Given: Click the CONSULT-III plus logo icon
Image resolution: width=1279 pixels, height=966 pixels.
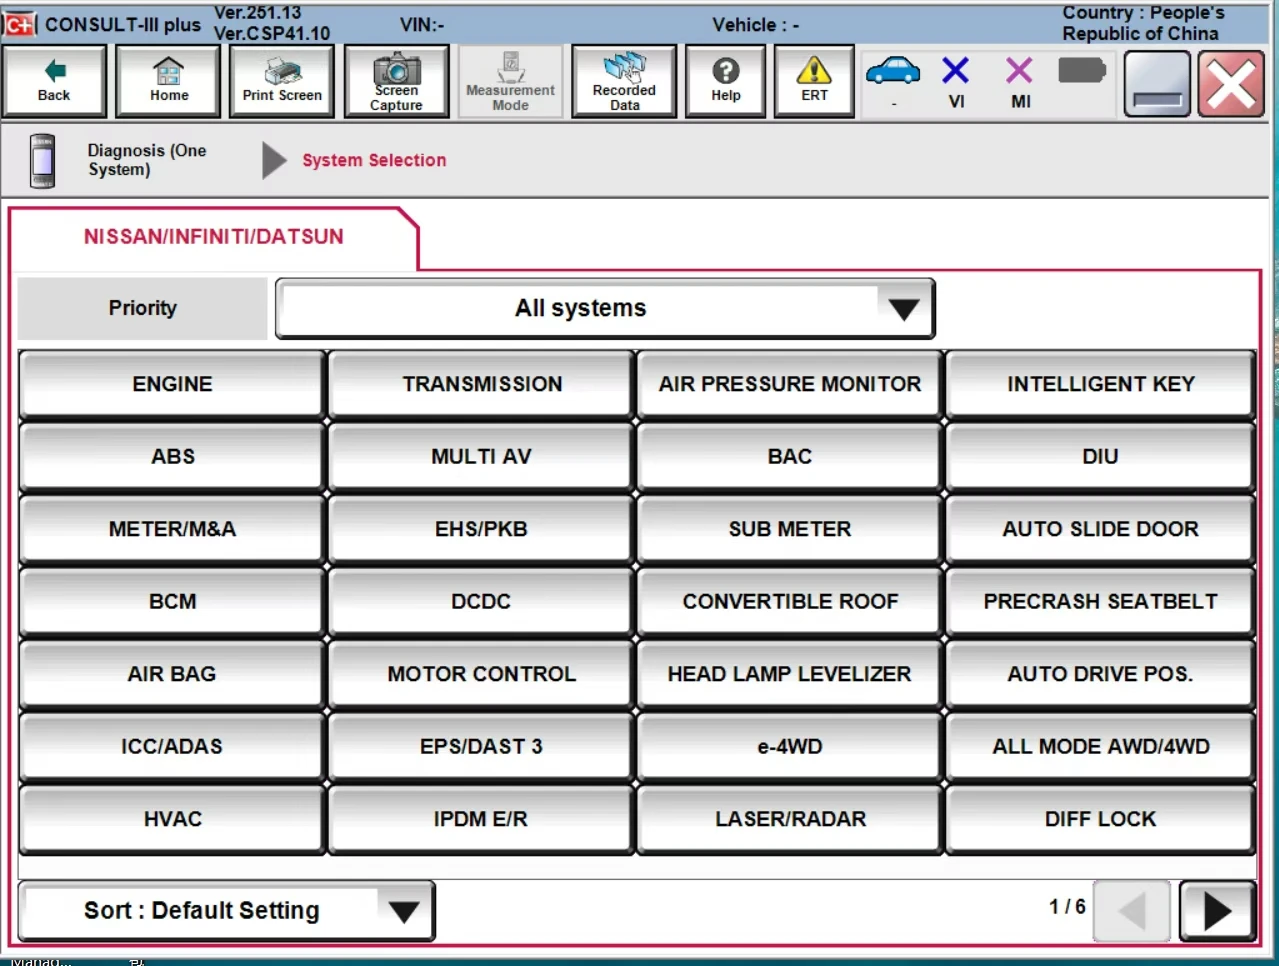Looking at the screenshot, I should [x=19, y=24].
